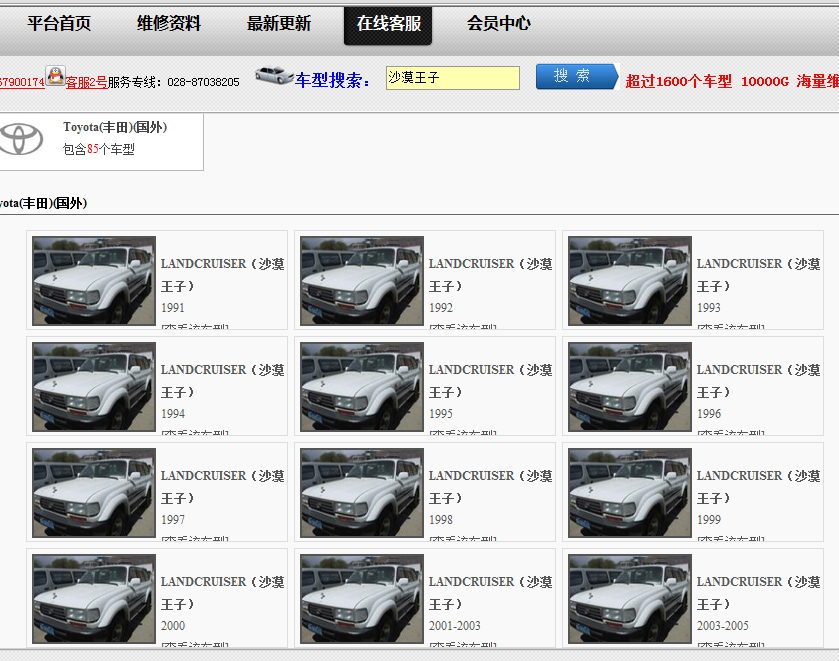Click the LANDCRUISER title above year 1992

tap(491, 275)
